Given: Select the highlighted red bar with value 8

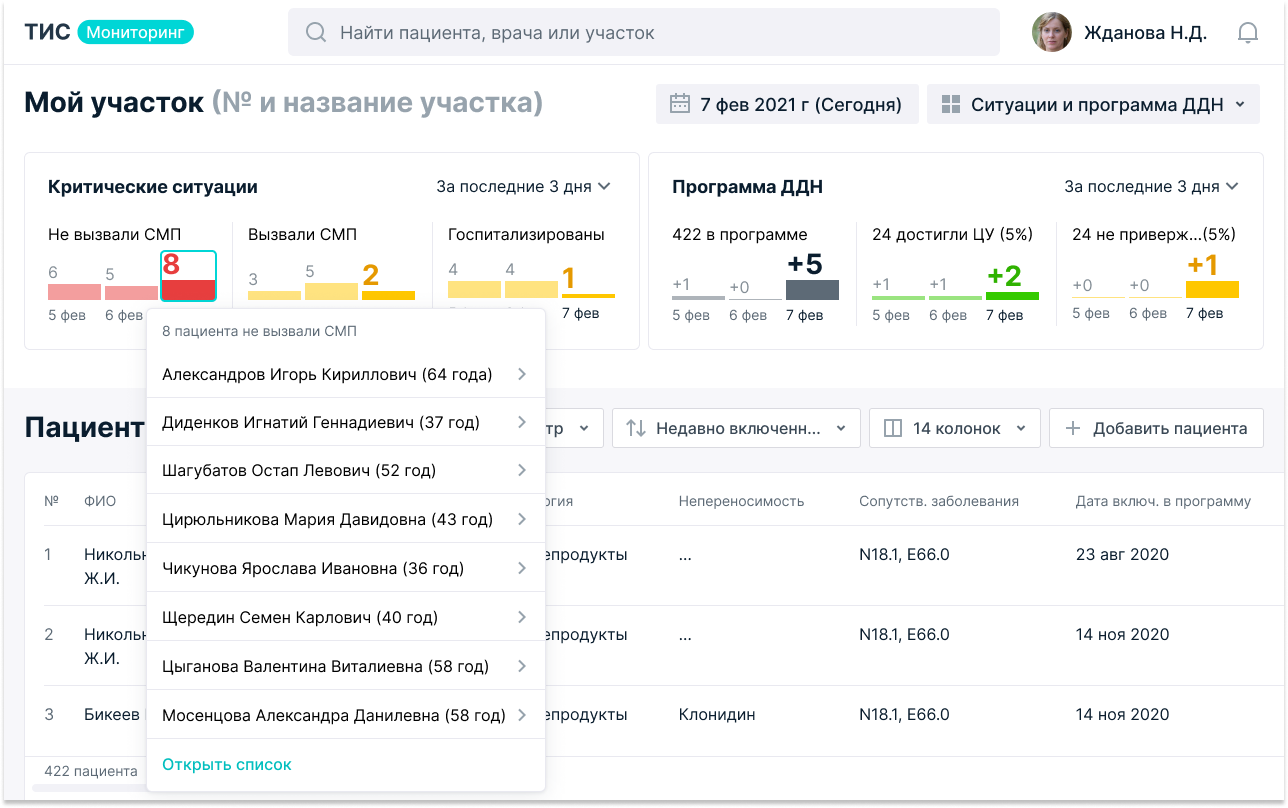Looking at the screenshot, I should [x=188, y=276].
